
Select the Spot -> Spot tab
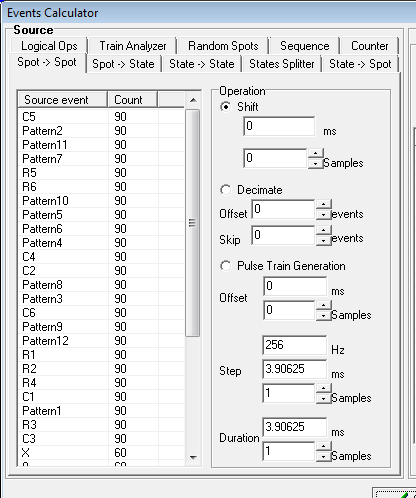click(x=47, y=62)
